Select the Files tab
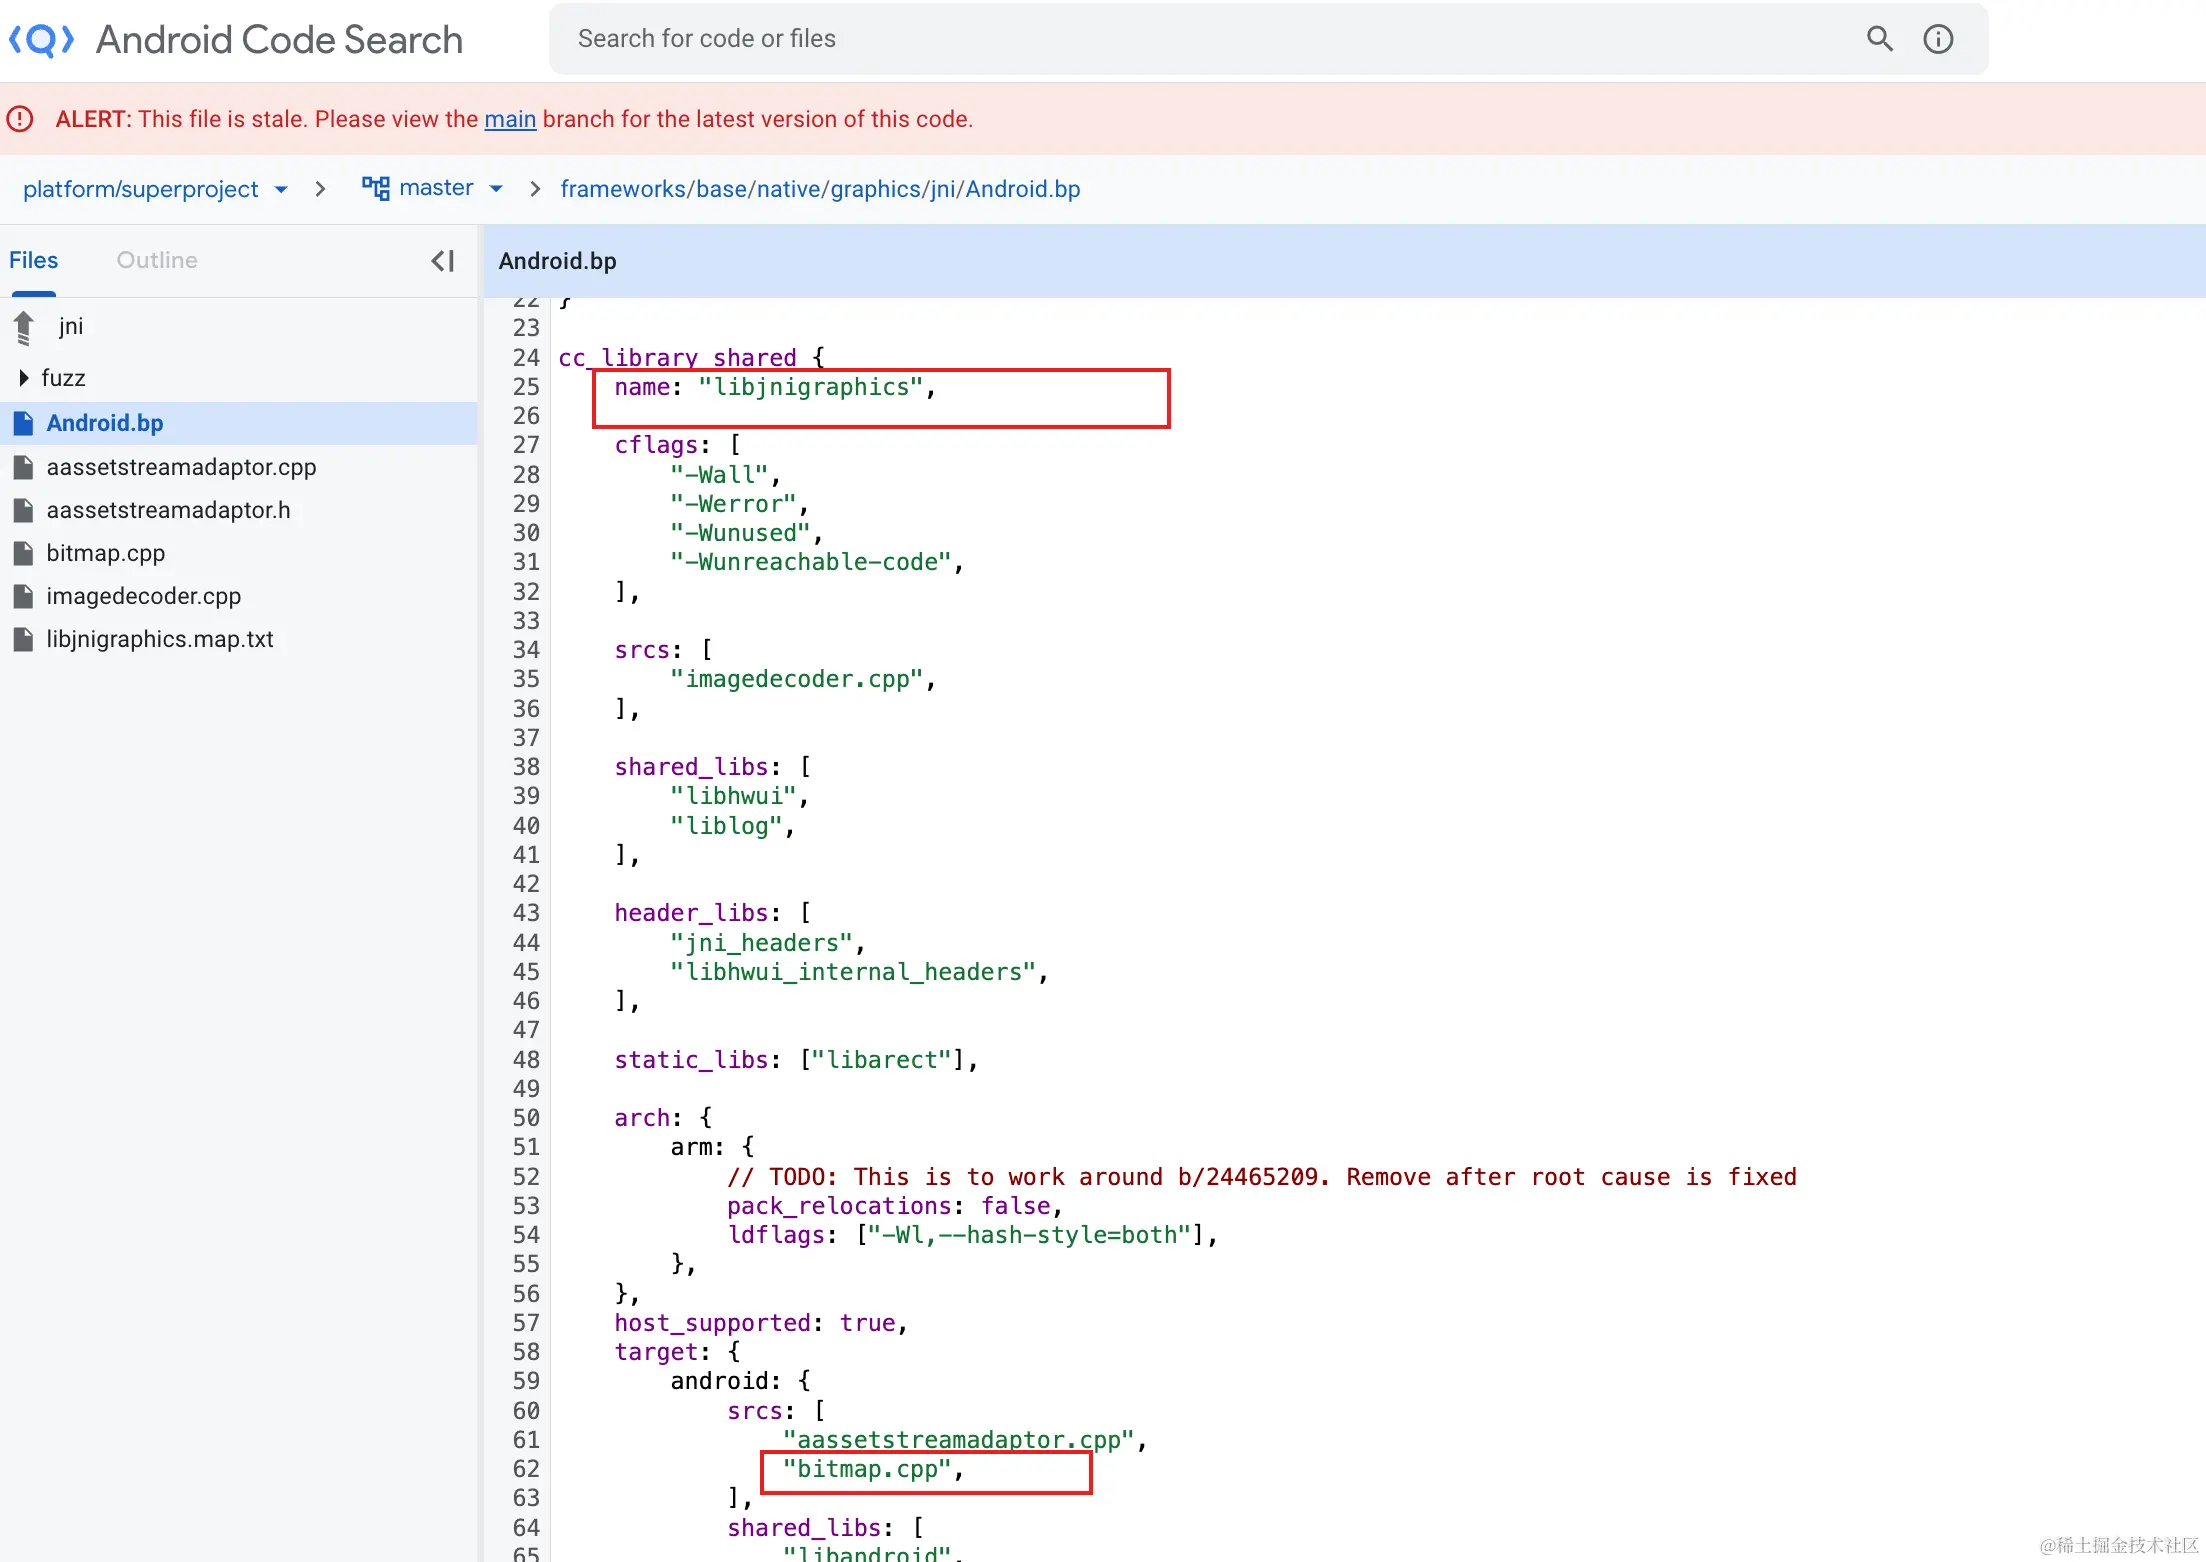2206x1562 pixels. [x=34, y=260]
